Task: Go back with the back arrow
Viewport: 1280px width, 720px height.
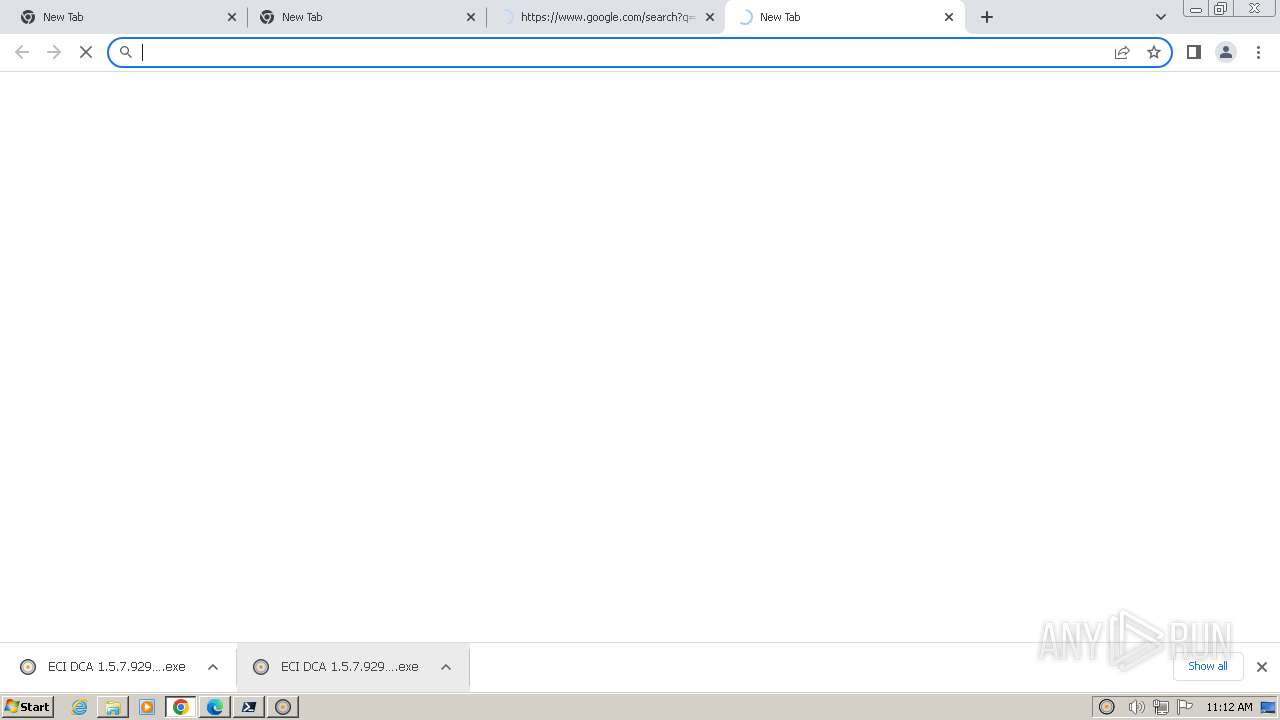Action: point(22,52)
